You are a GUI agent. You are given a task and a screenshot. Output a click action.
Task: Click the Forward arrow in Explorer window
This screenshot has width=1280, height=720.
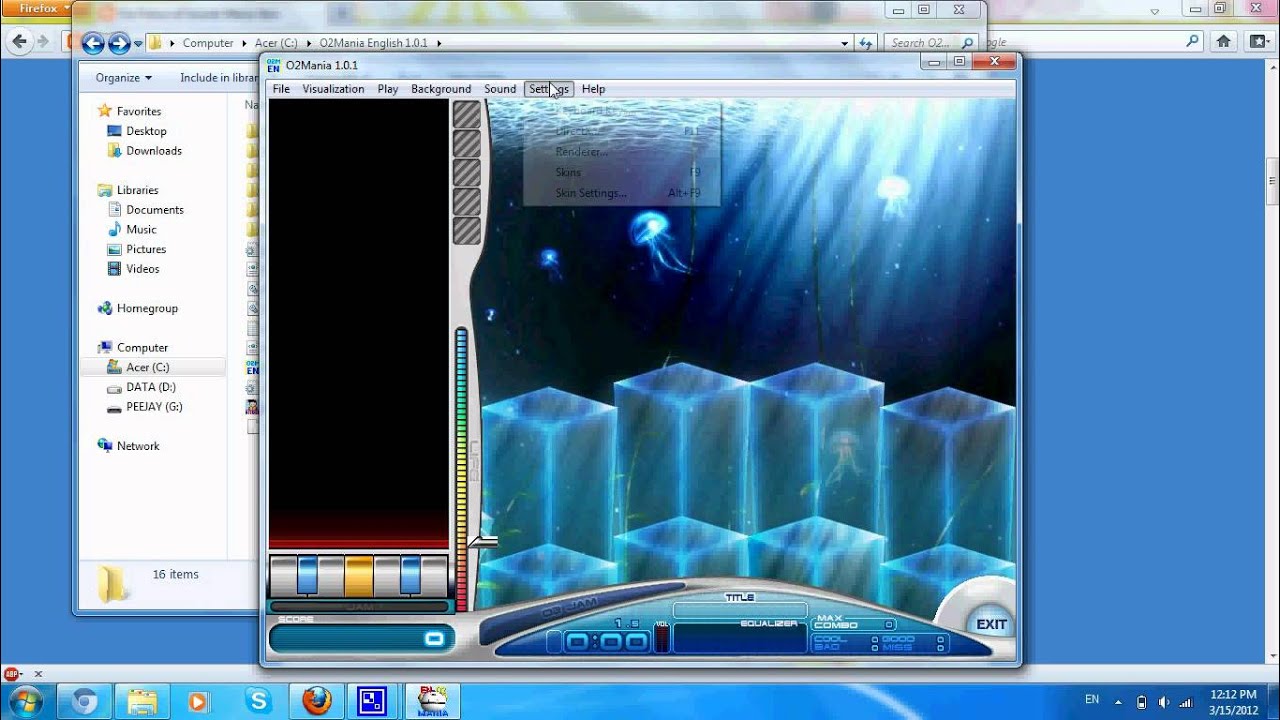tap(119, 43)
